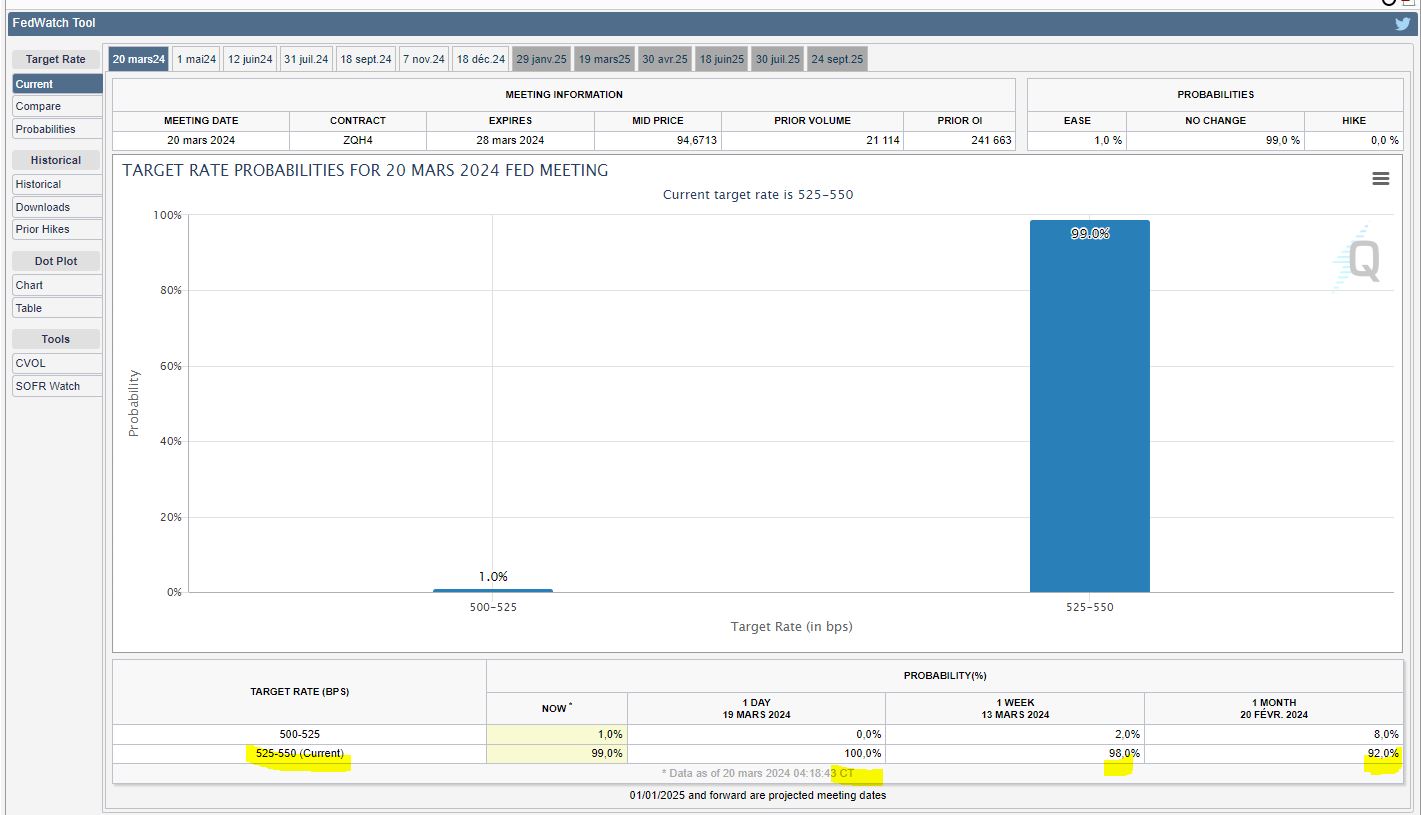Click the Twitter bird icon
The width and height of the screenshot is (1421, 815).
(x=1402, y=24)
